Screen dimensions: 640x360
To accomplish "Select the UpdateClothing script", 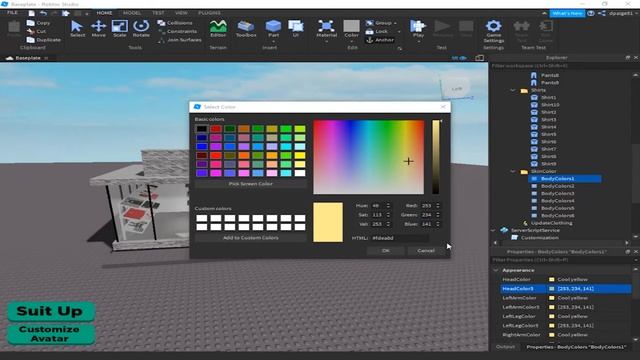I will pyautogui.click(x=551, y=223).
